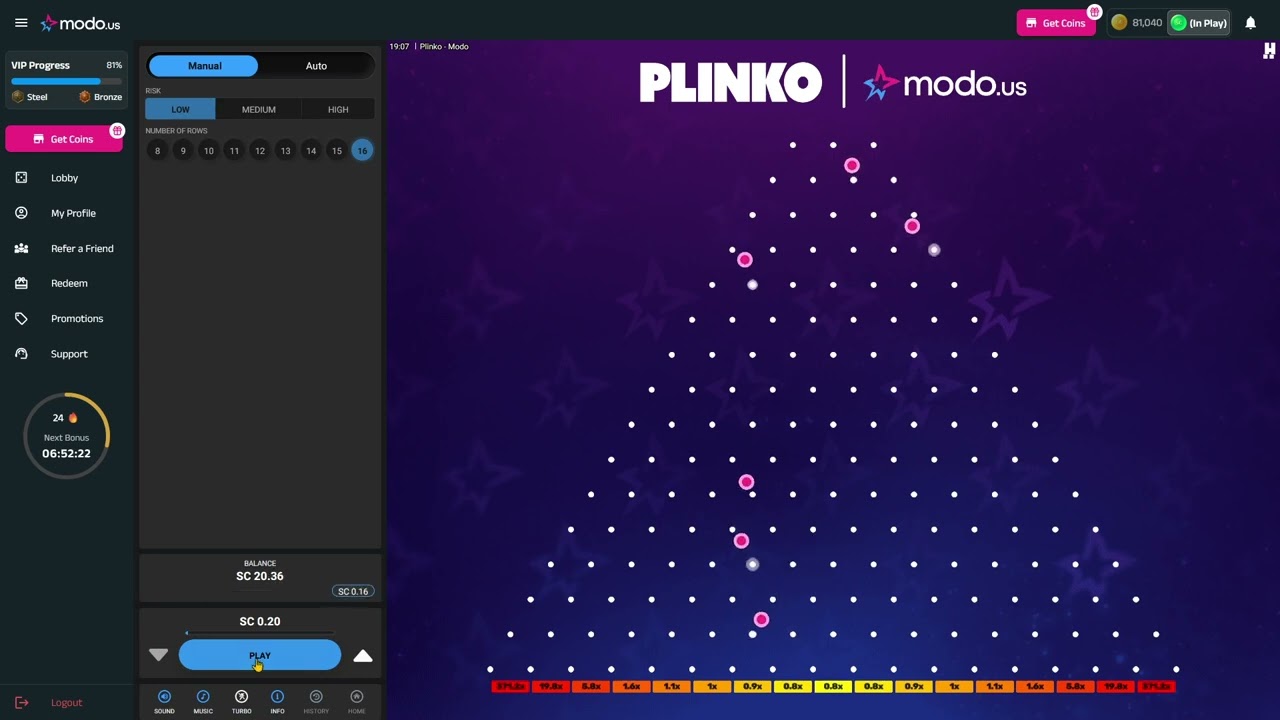Click the SC 20.36 balance value

[x=260, y=576]
